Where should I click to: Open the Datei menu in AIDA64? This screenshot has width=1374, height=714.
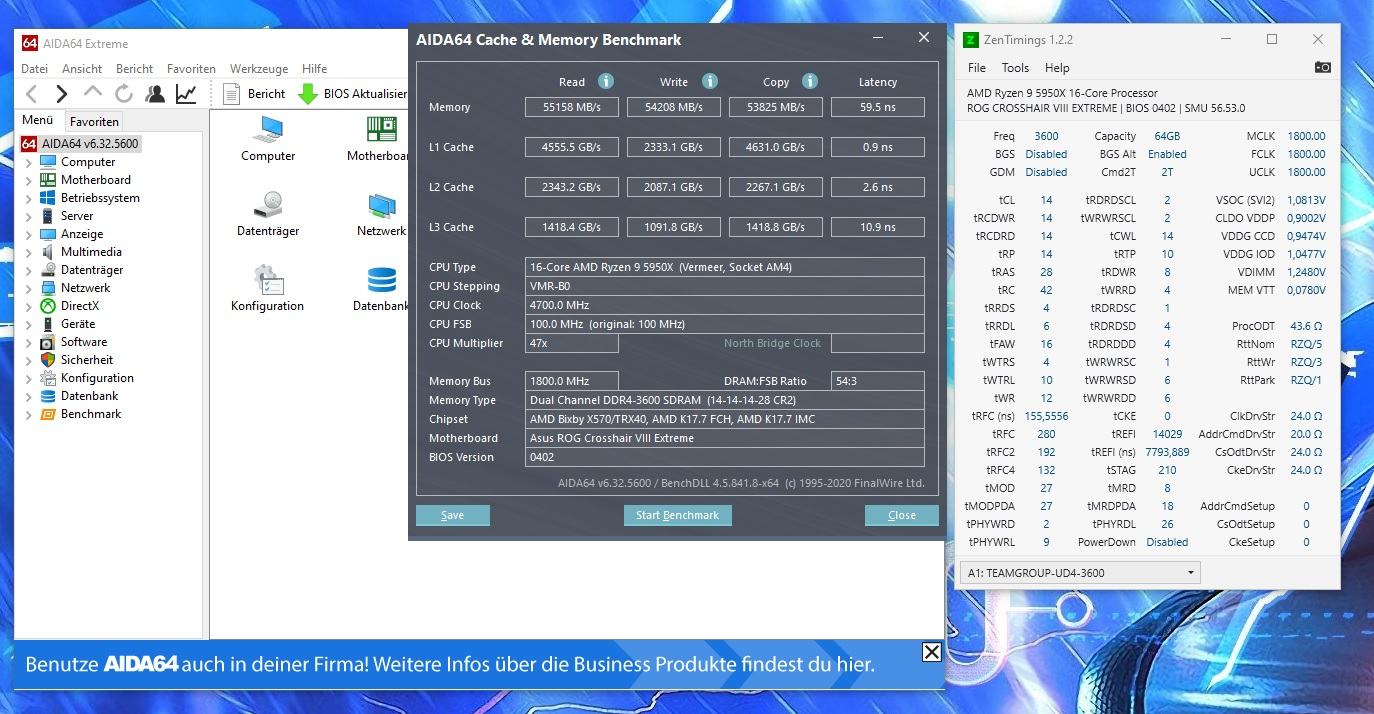point(34,69)
